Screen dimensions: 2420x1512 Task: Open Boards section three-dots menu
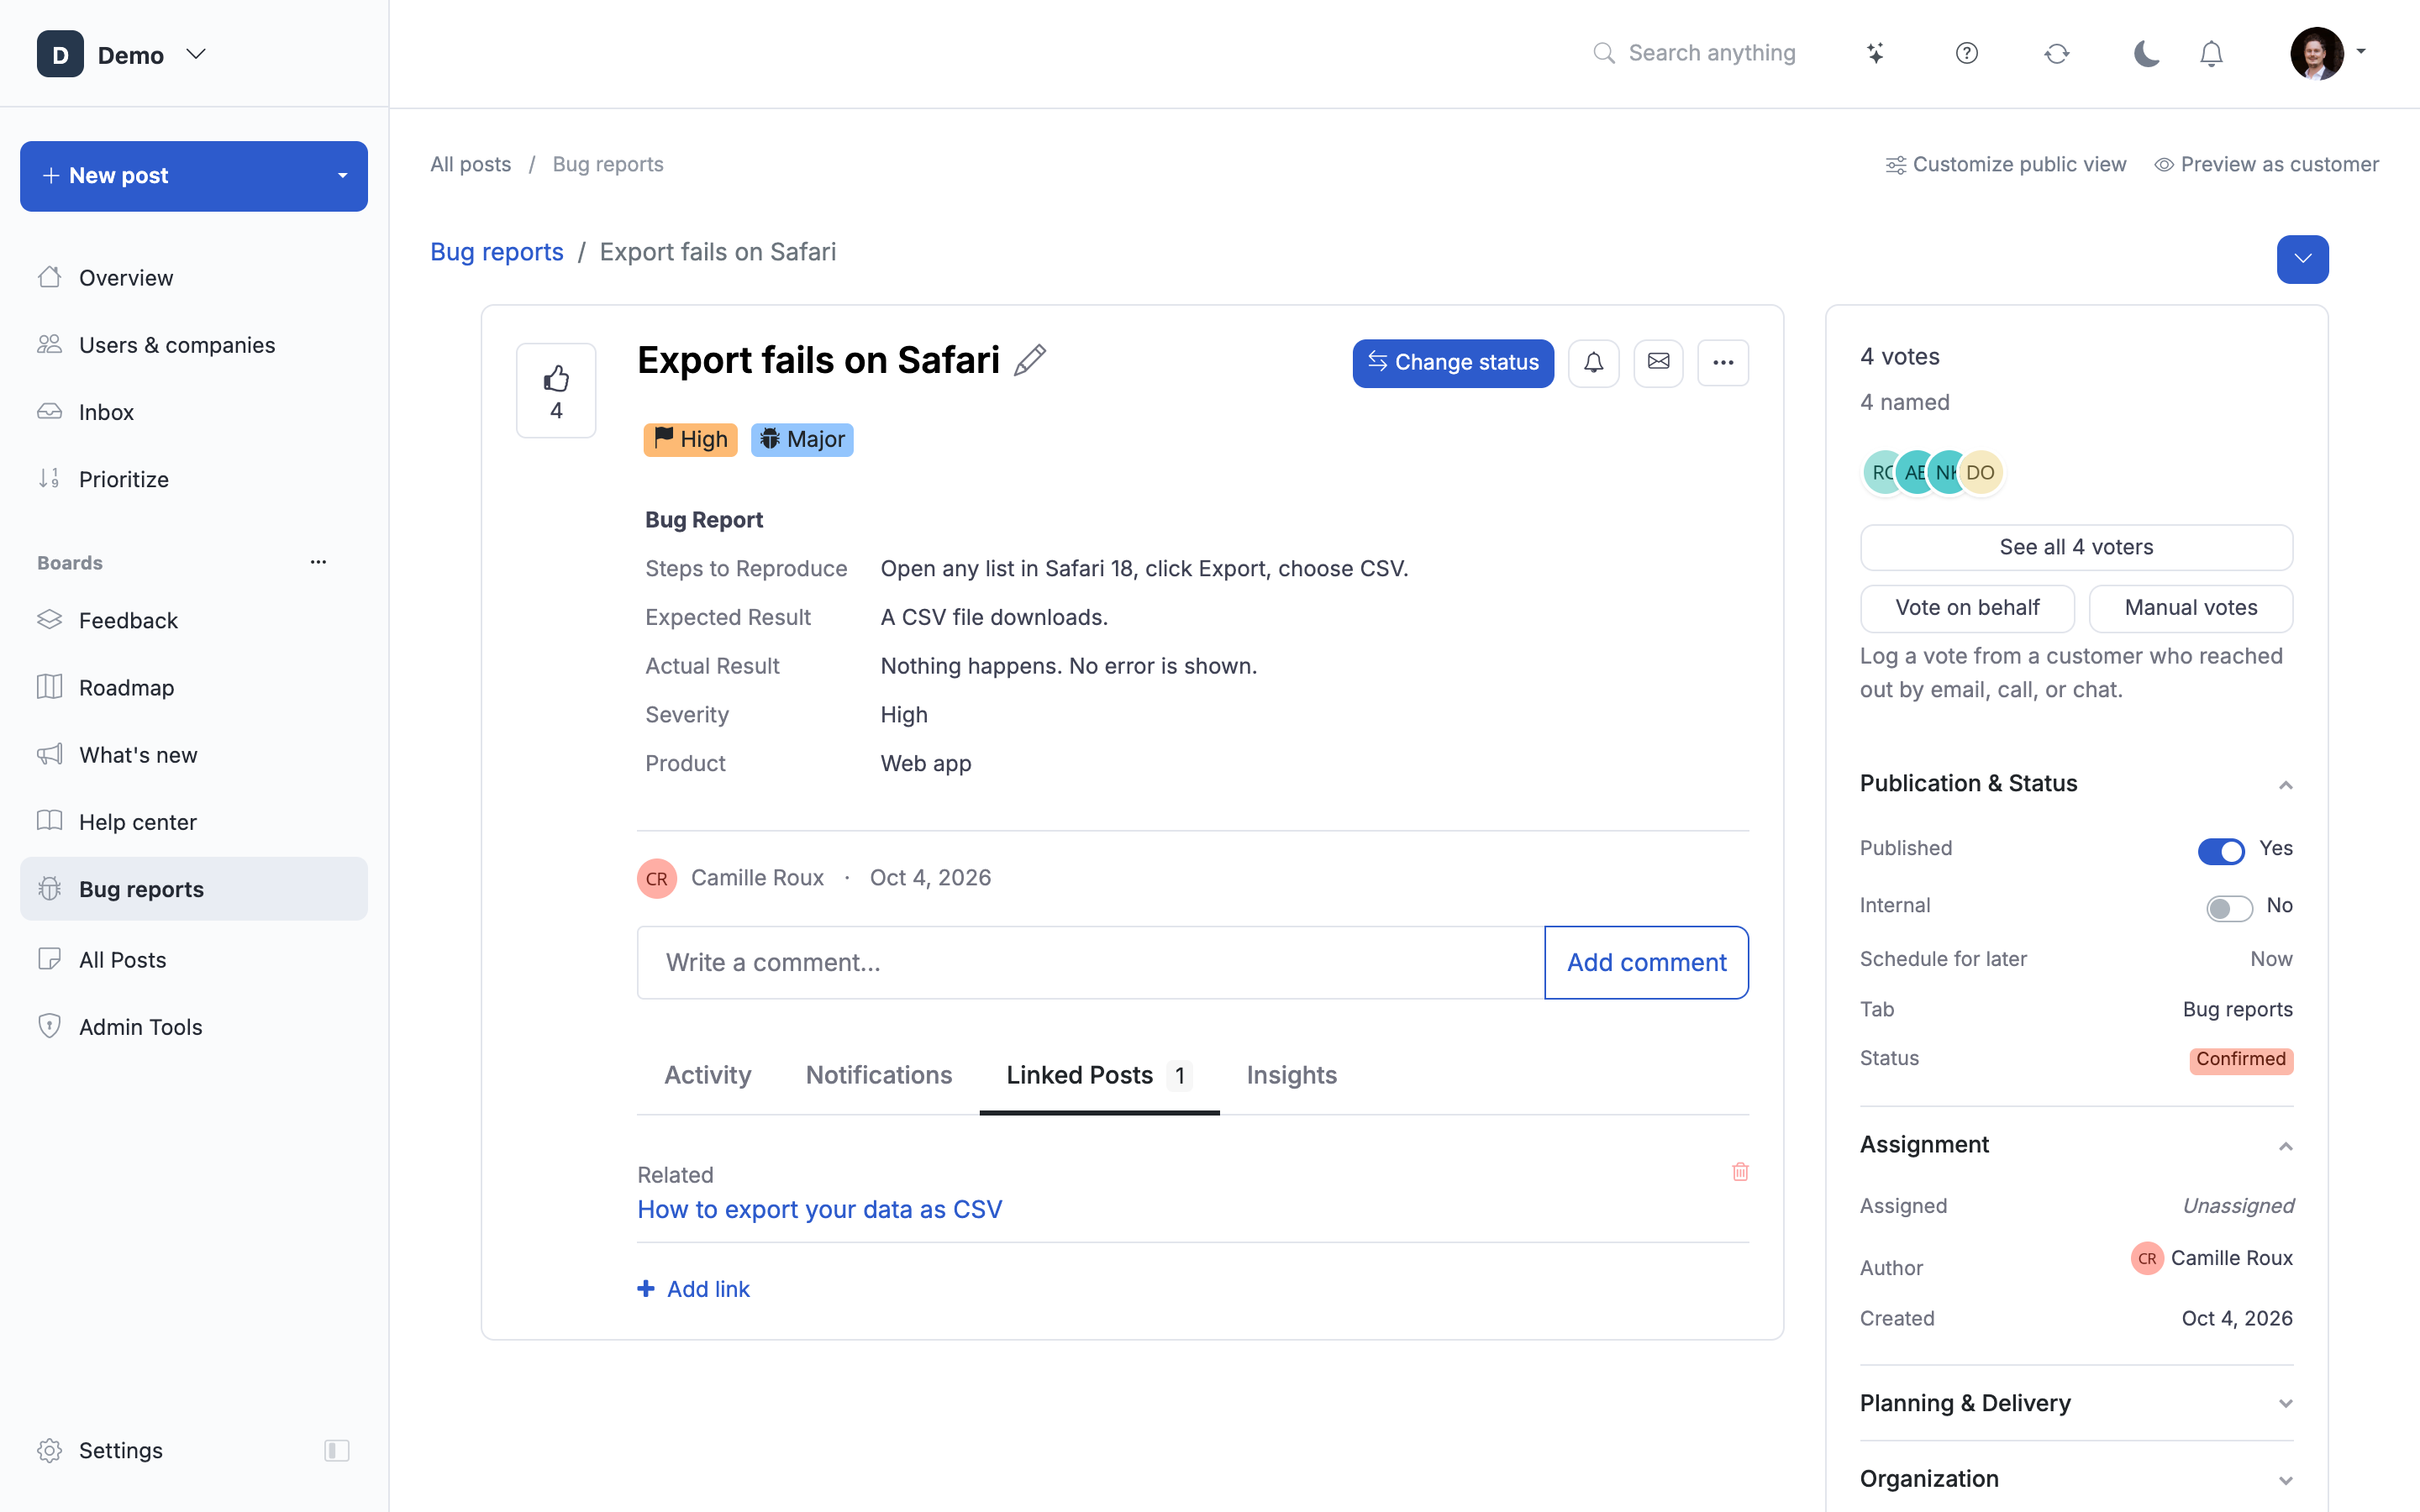click(318, 562)
